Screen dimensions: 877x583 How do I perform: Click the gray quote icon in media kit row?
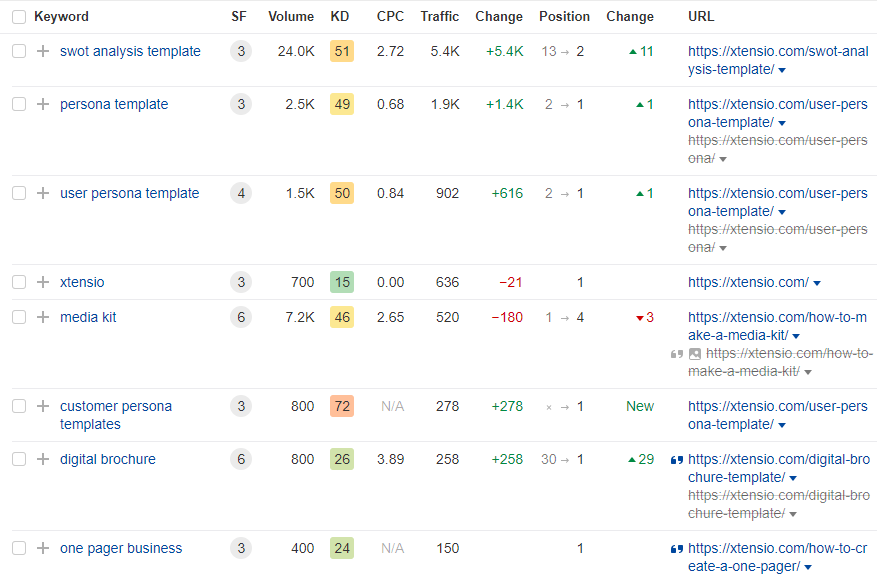677,354
